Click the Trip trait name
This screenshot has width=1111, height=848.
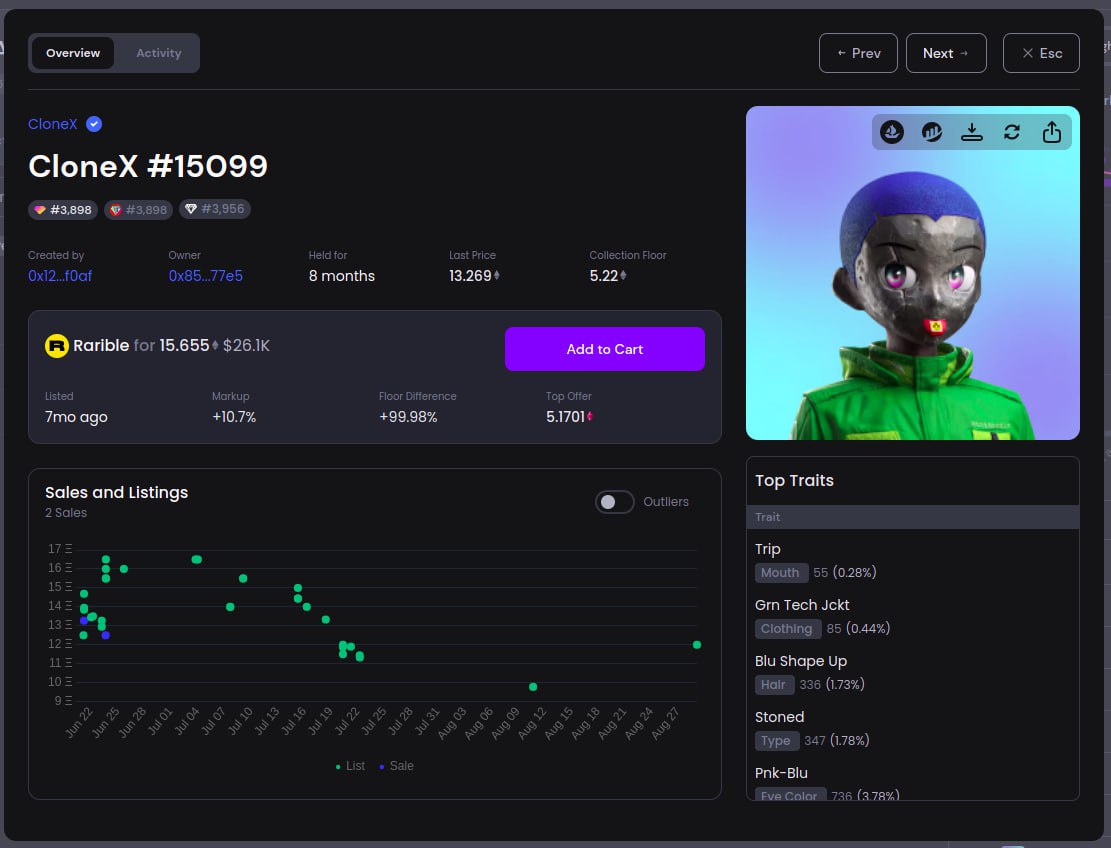click(x=767, y=549)
